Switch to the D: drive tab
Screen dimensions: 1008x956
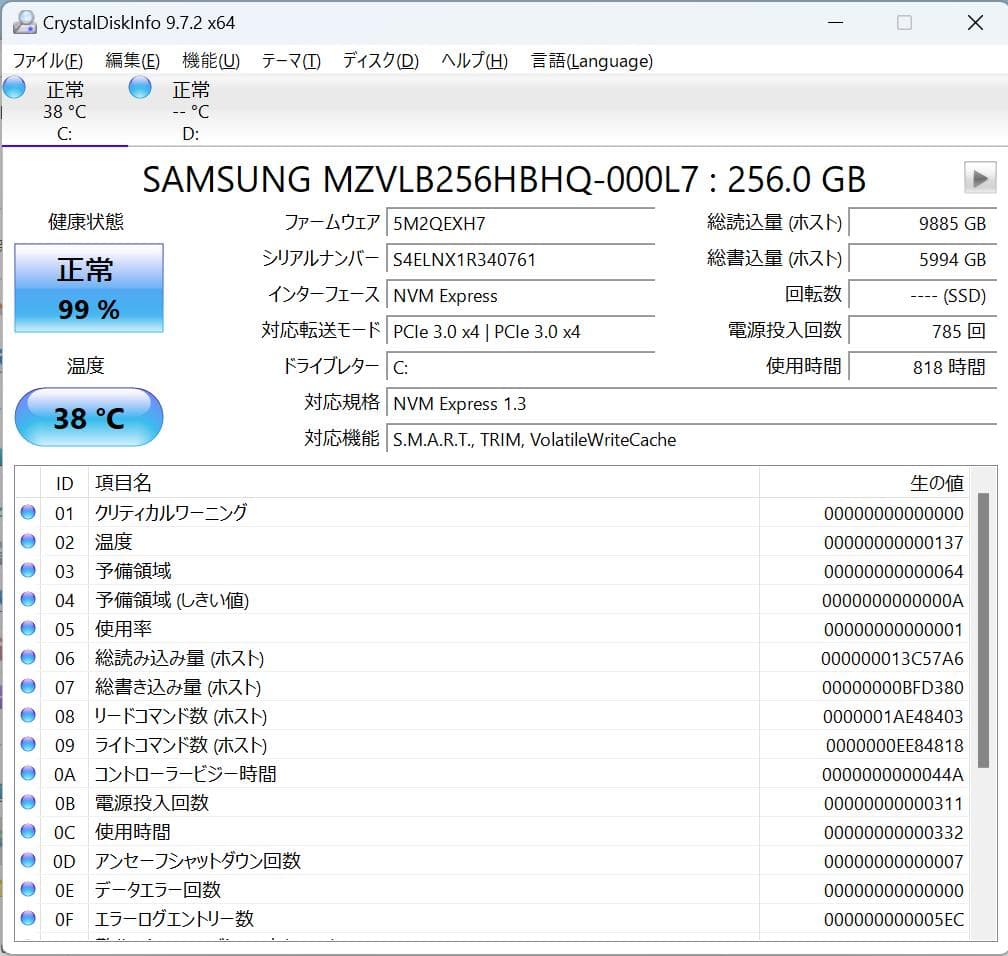tap(190, 110)
